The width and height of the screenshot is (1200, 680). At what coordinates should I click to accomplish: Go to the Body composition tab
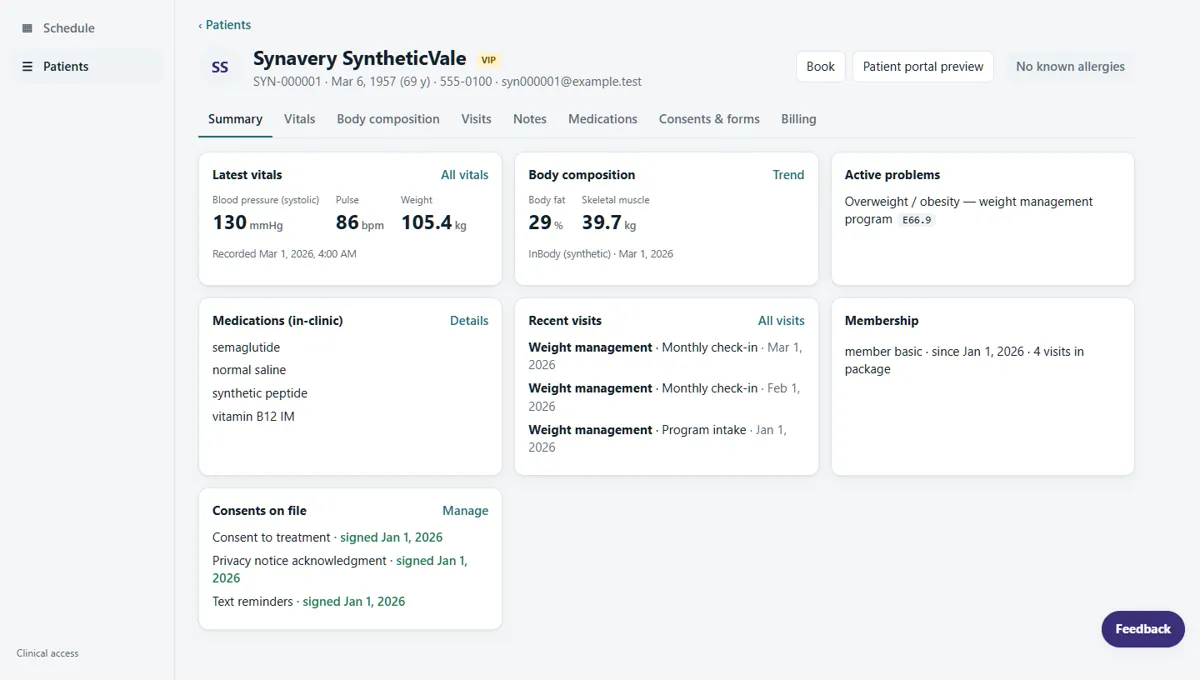tap(388, 119)
